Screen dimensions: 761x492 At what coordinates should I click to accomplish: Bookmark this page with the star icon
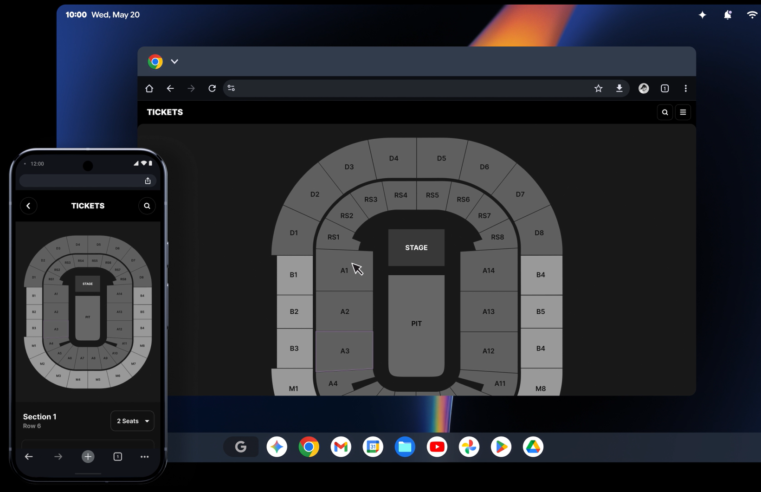[x=598, y=88]
